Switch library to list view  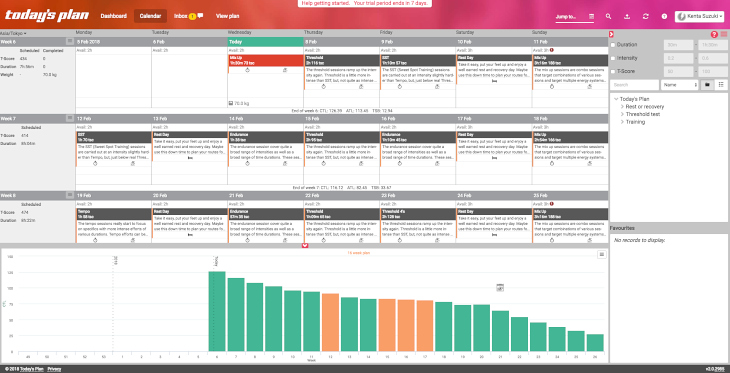[721, 85]
